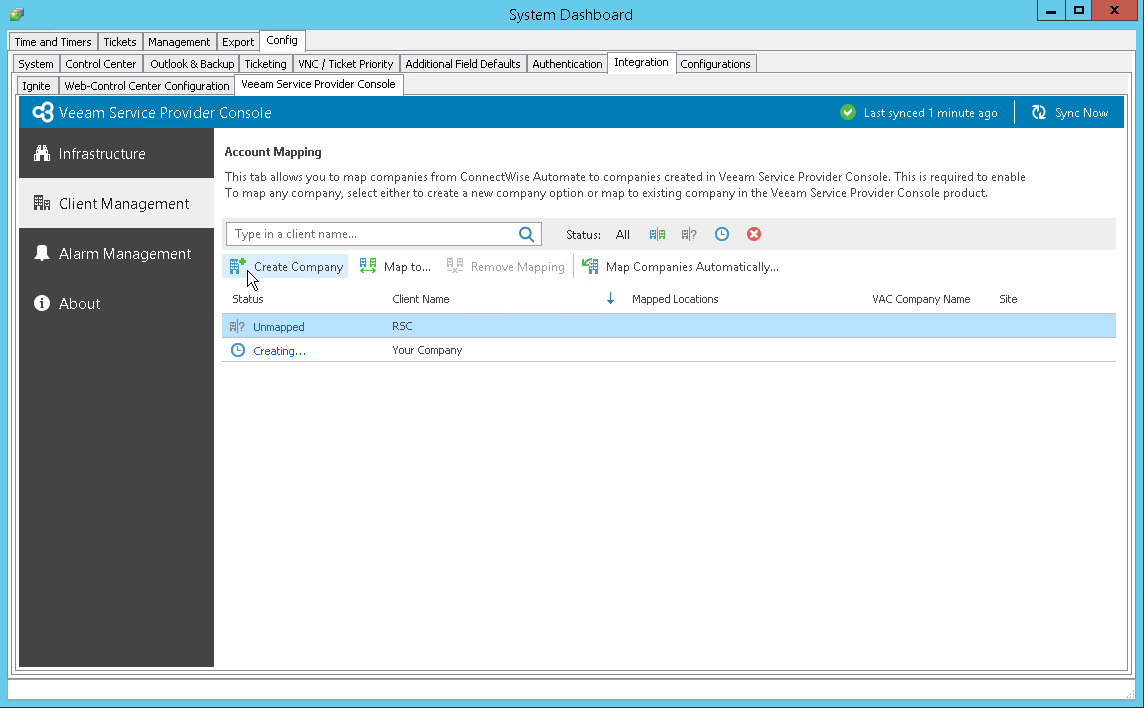Viewport: 1144px width, 708px height.
Task: Click Map Companies Automatically button
Action: coord(680,266)
